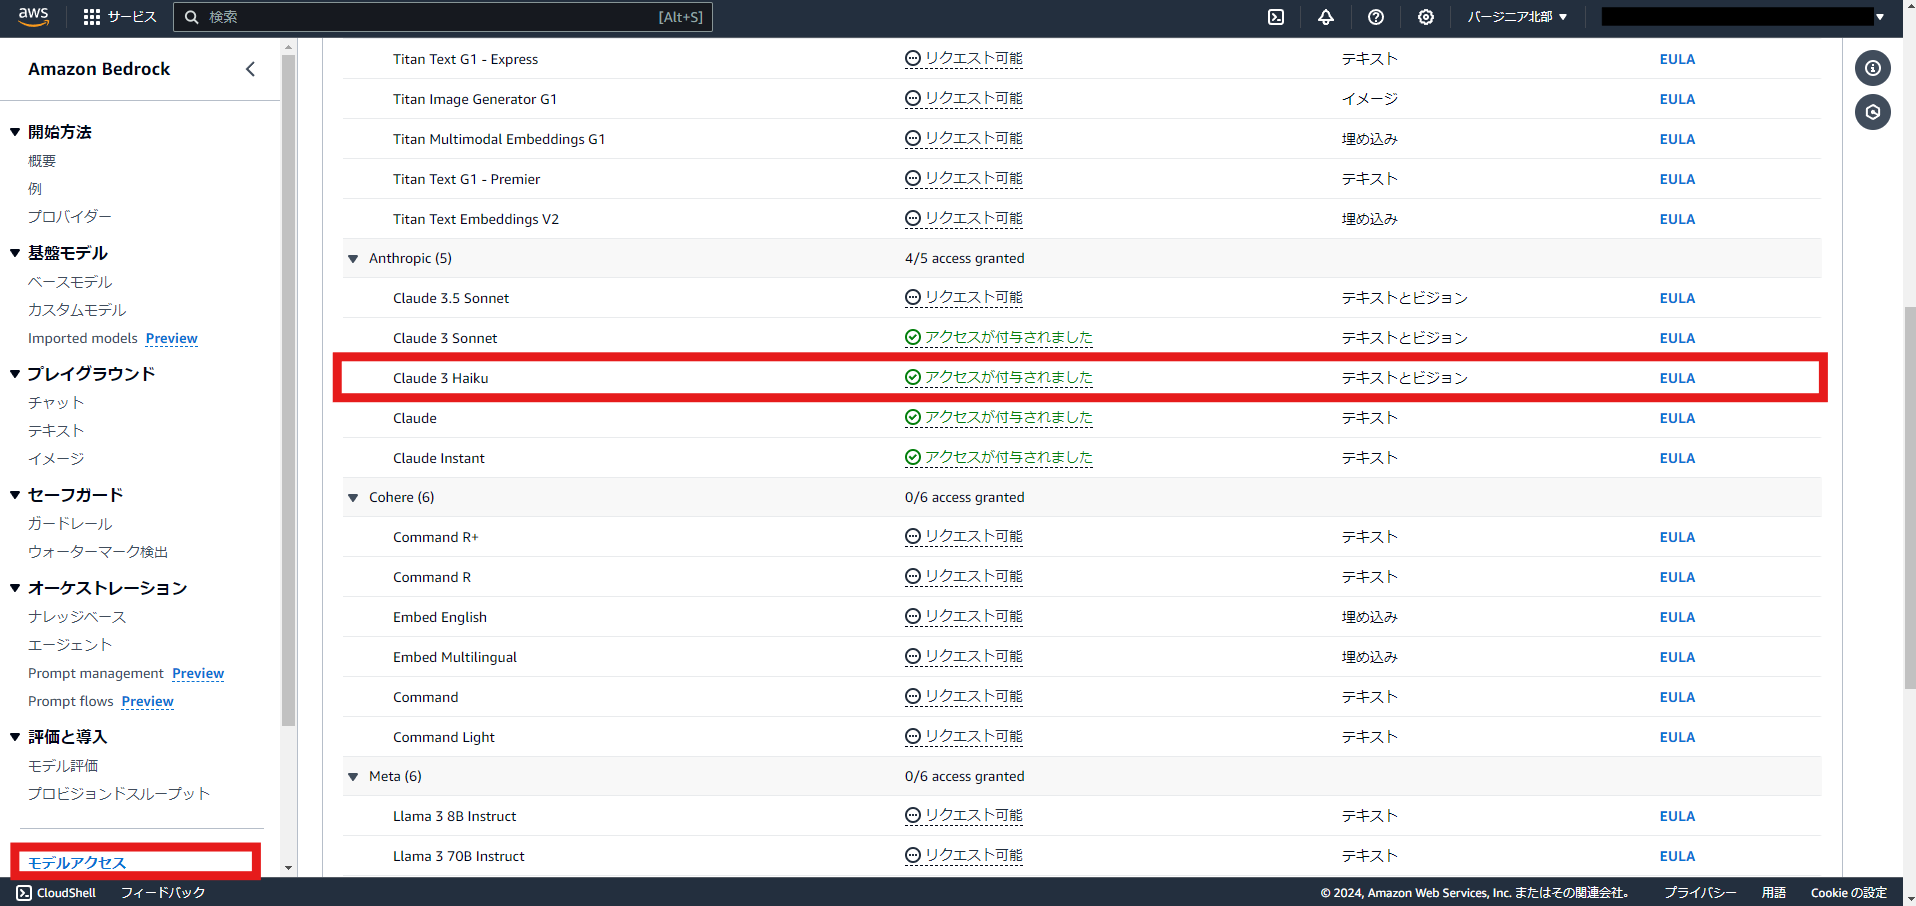Open フィードバック in footer
The image size is (1916, 906).
(163, 893)
